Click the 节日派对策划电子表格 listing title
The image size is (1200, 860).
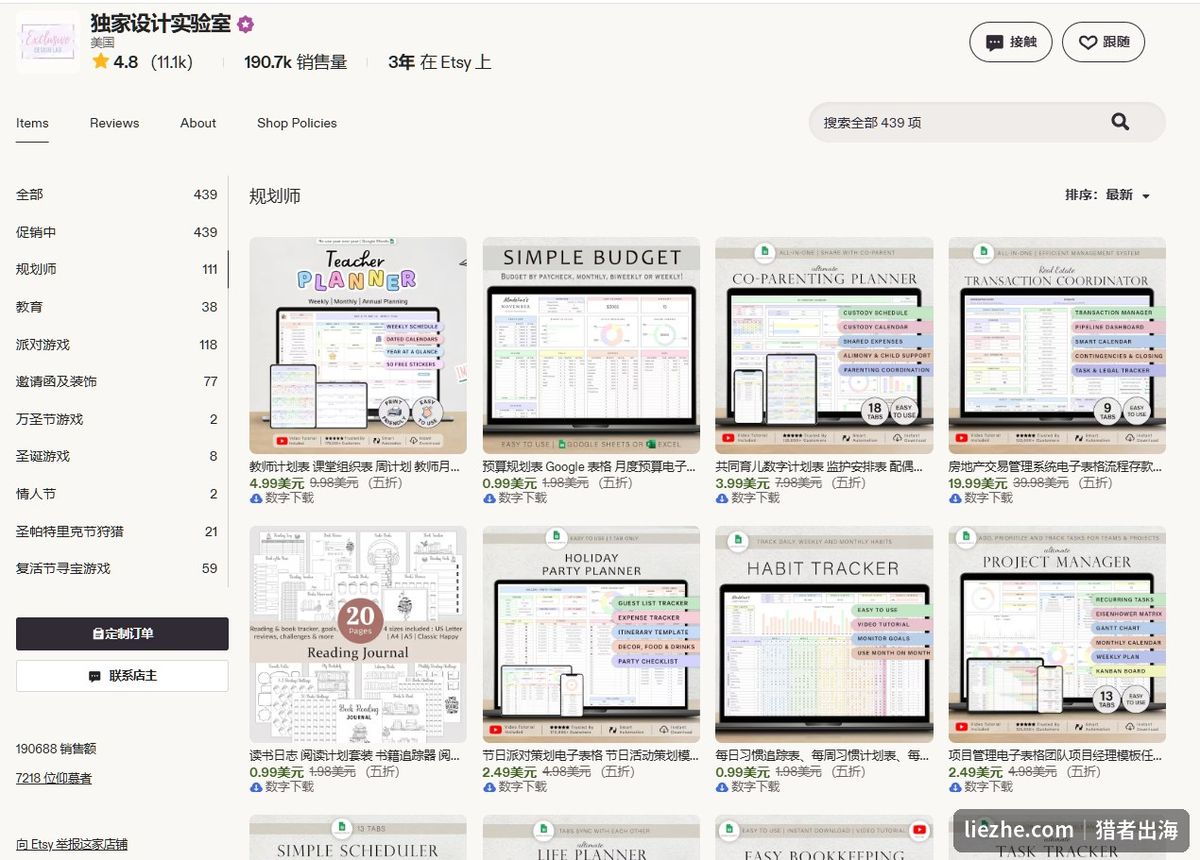tap(591, 756)
